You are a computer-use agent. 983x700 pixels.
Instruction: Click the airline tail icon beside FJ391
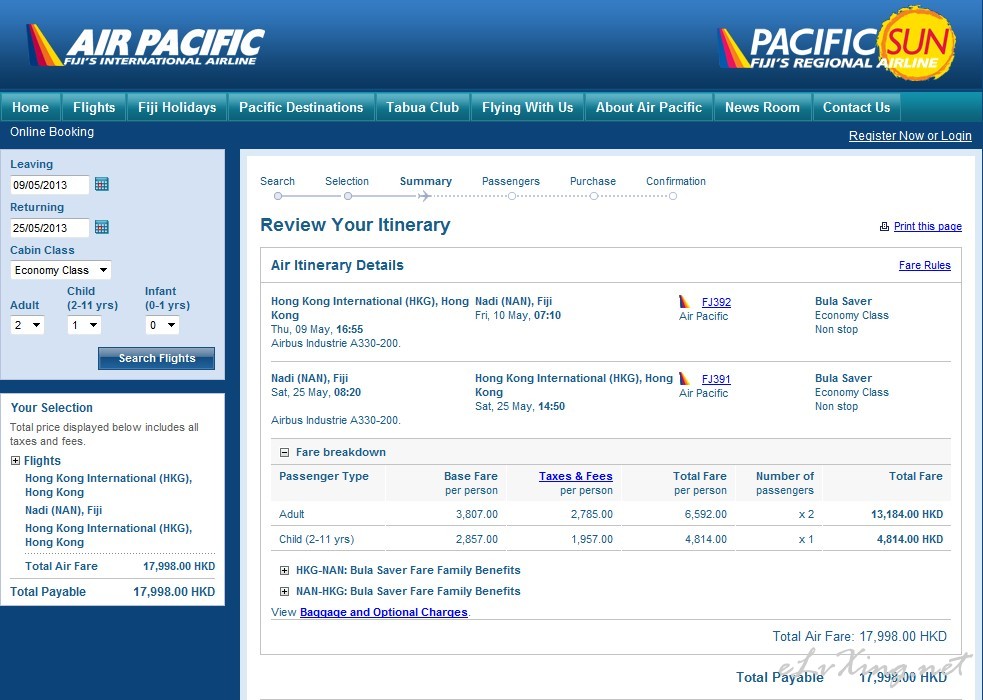point(685,379)
